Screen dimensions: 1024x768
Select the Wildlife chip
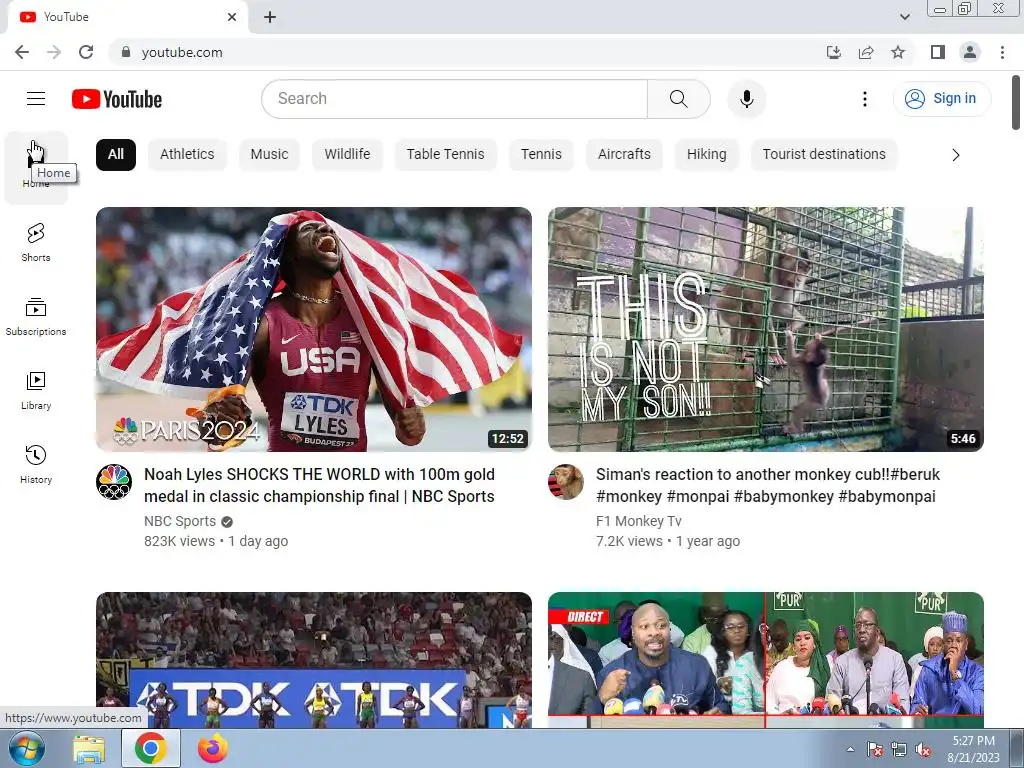[x=347, y=155]
